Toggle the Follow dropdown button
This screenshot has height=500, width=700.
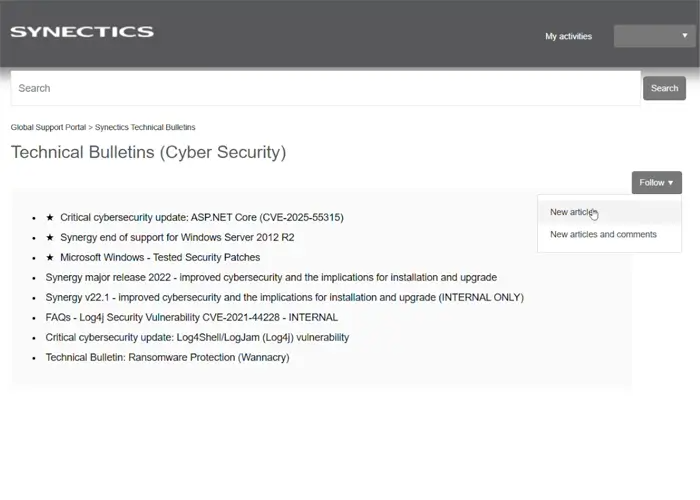(x=656, y=183)
